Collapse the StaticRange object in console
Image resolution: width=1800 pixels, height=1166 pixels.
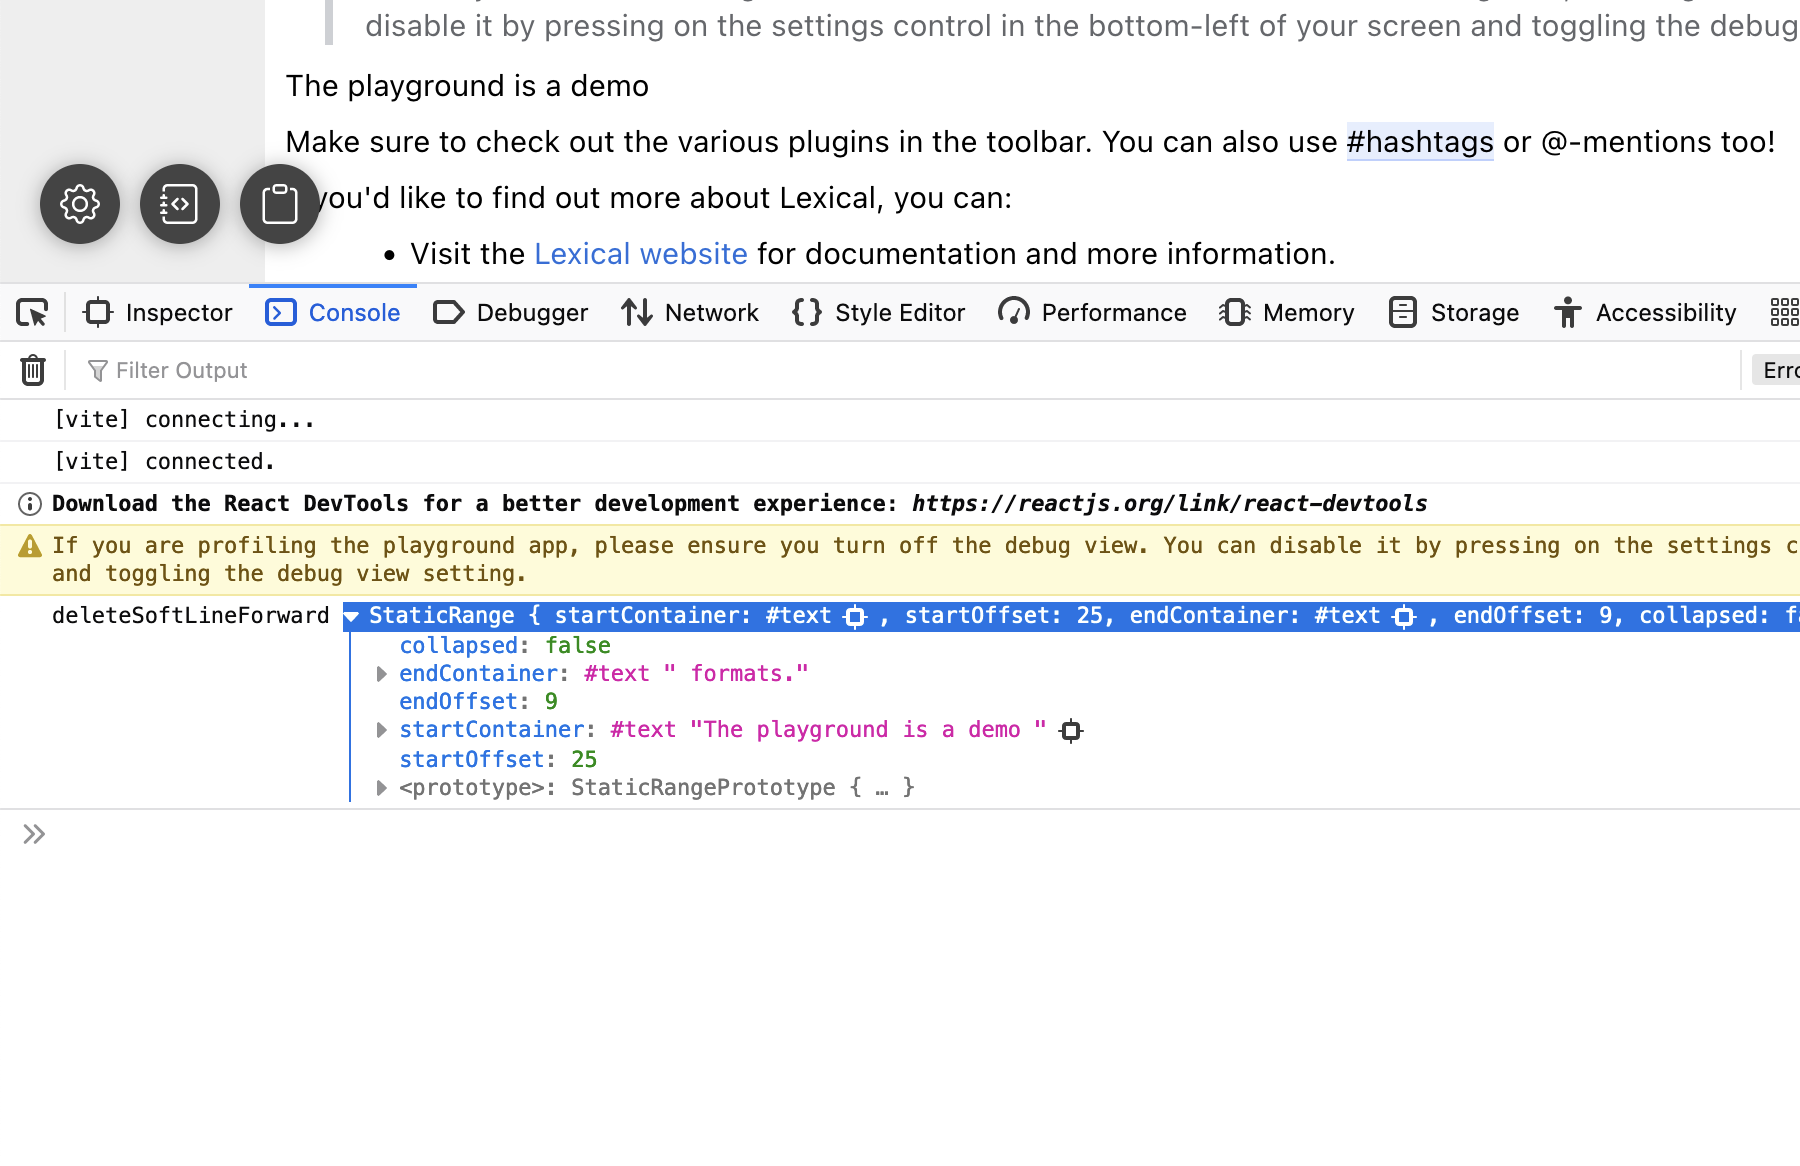(352, 616)
